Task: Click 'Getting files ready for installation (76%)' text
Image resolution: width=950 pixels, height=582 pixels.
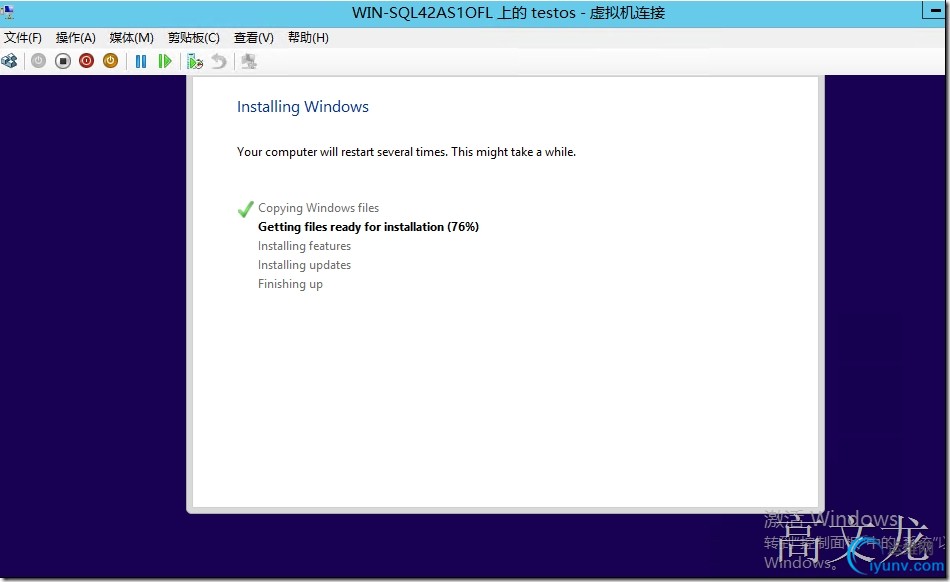Action: (x=368, y=227)
